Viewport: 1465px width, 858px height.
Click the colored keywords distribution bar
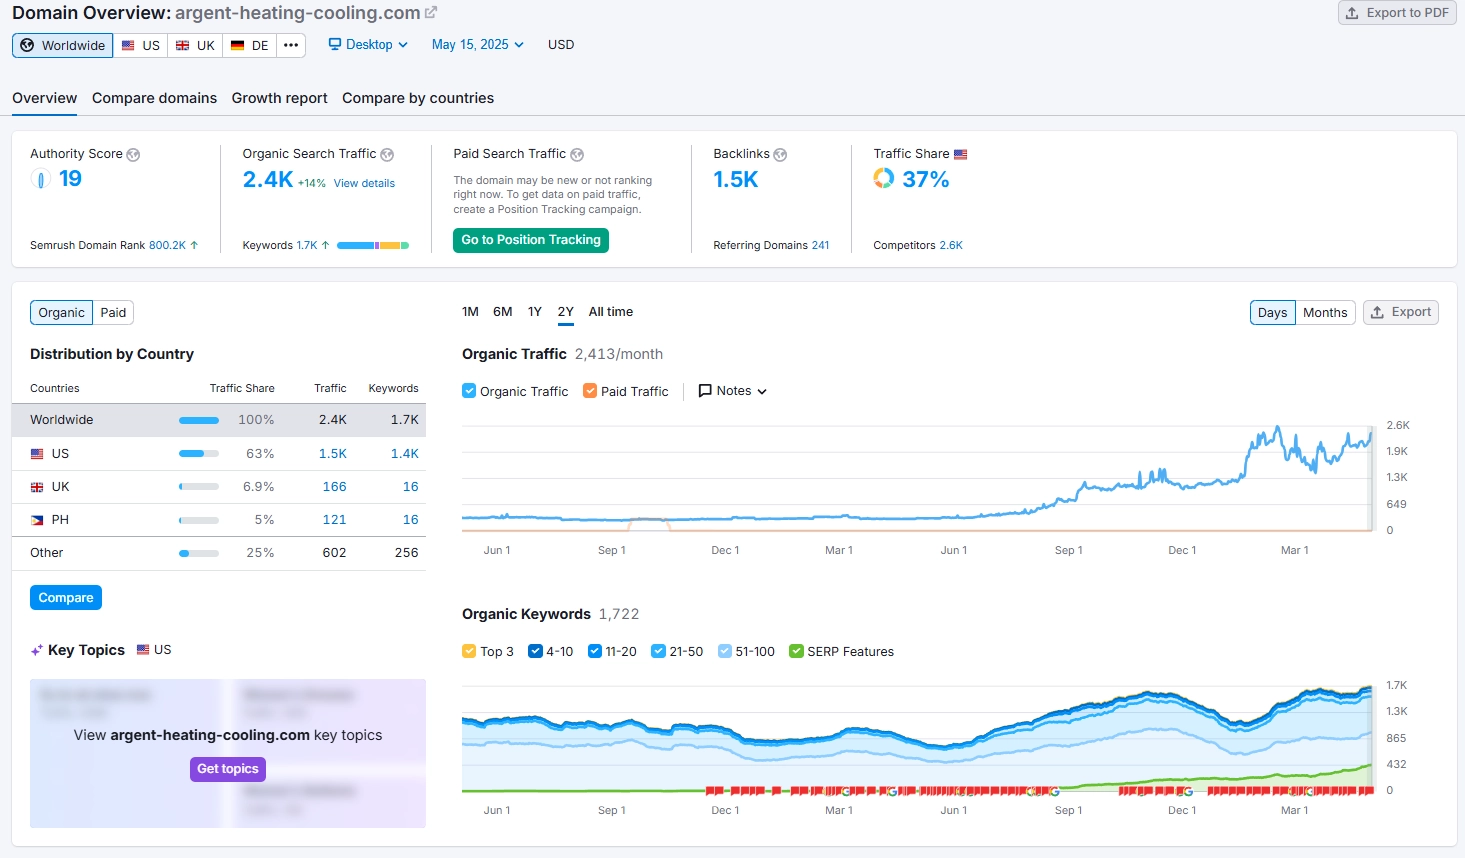(x=375, y=243)
